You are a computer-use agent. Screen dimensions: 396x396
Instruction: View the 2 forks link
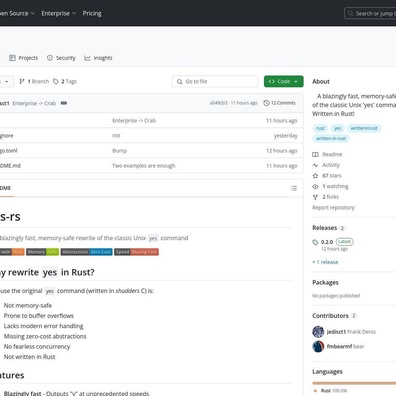coord(330,197)
